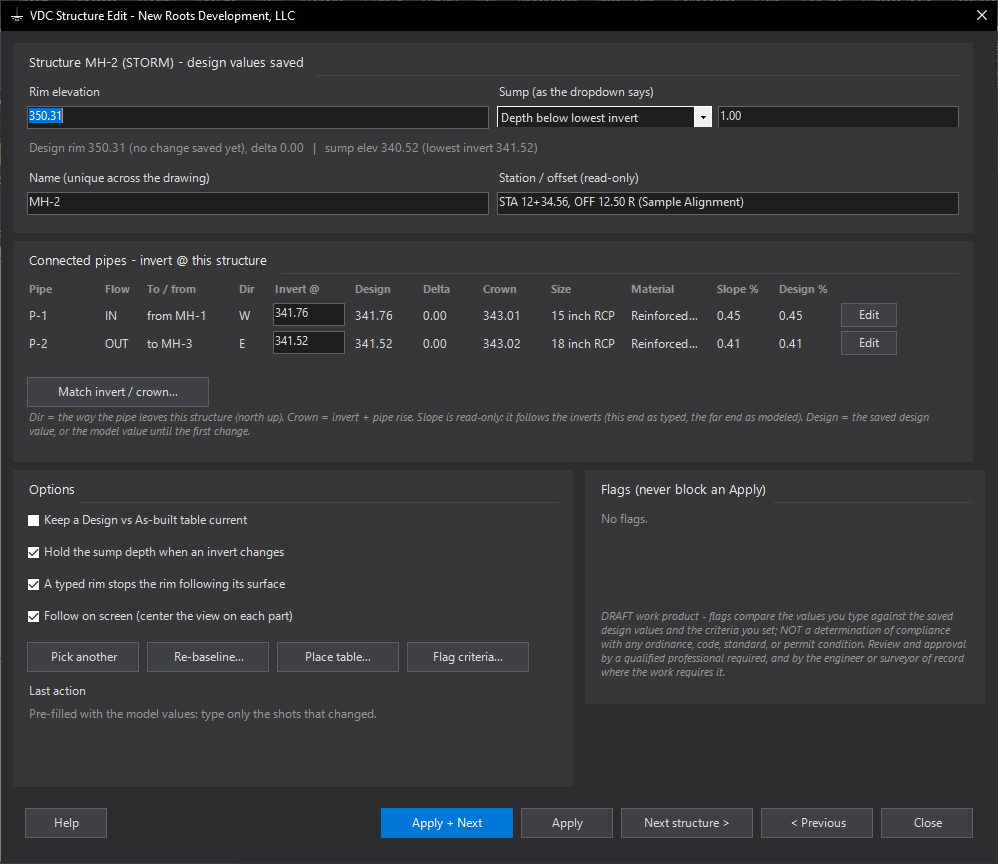Click the P-1 pipe name

(38, 316)
